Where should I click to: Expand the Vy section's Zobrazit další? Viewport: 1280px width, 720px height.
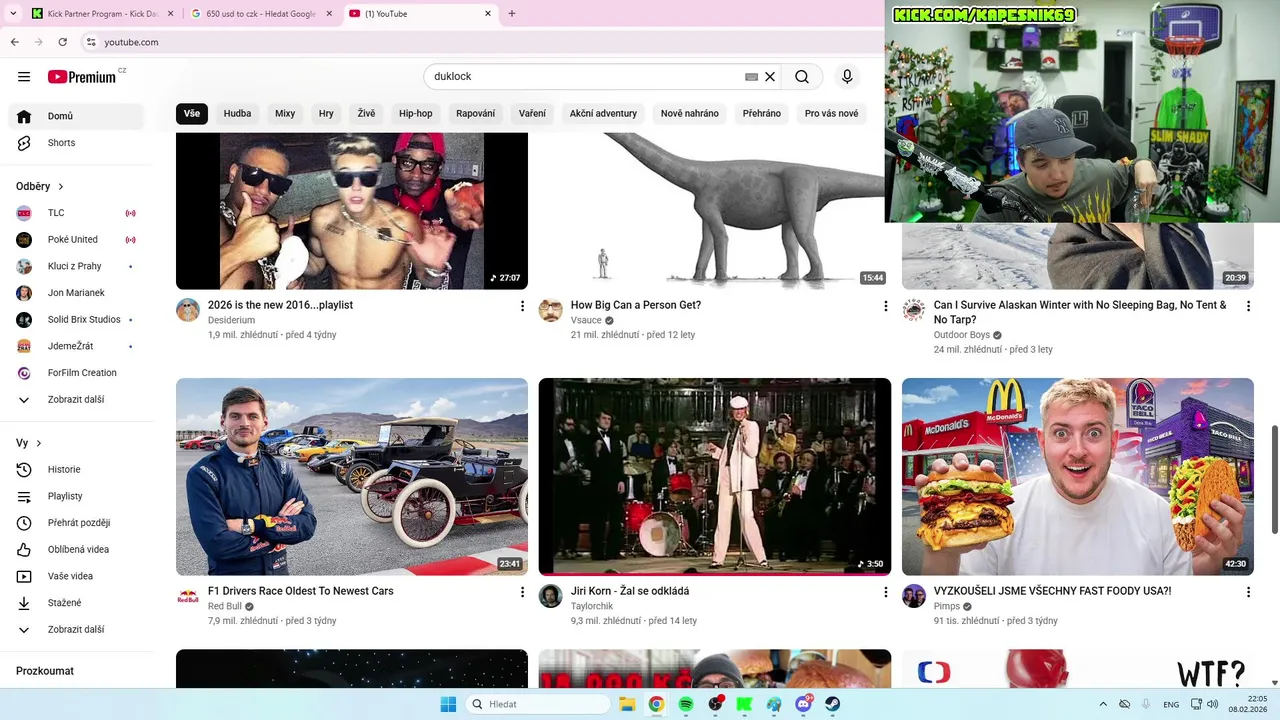click(x=76, y=630)
